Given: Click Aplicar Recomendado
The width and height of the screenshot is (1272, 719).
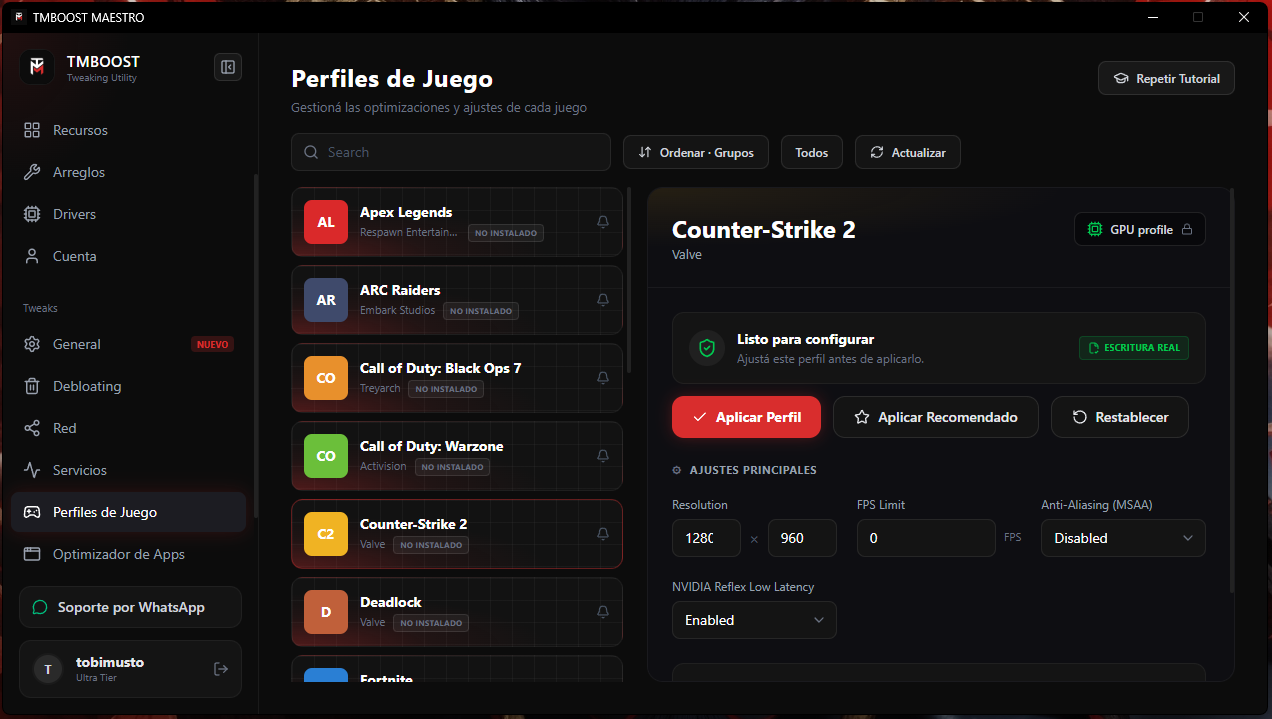Looking at the screenshot, I should [x=936, y=417].
